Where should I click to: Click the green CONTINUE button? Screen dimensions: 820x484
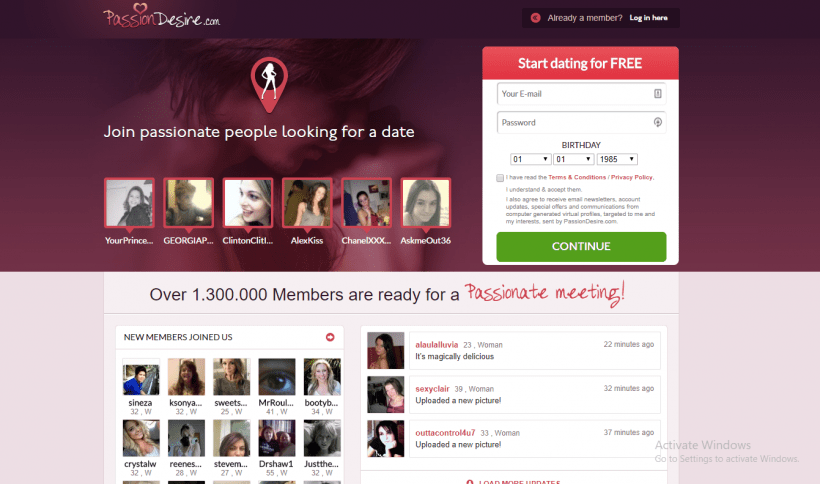coord(581,247)
